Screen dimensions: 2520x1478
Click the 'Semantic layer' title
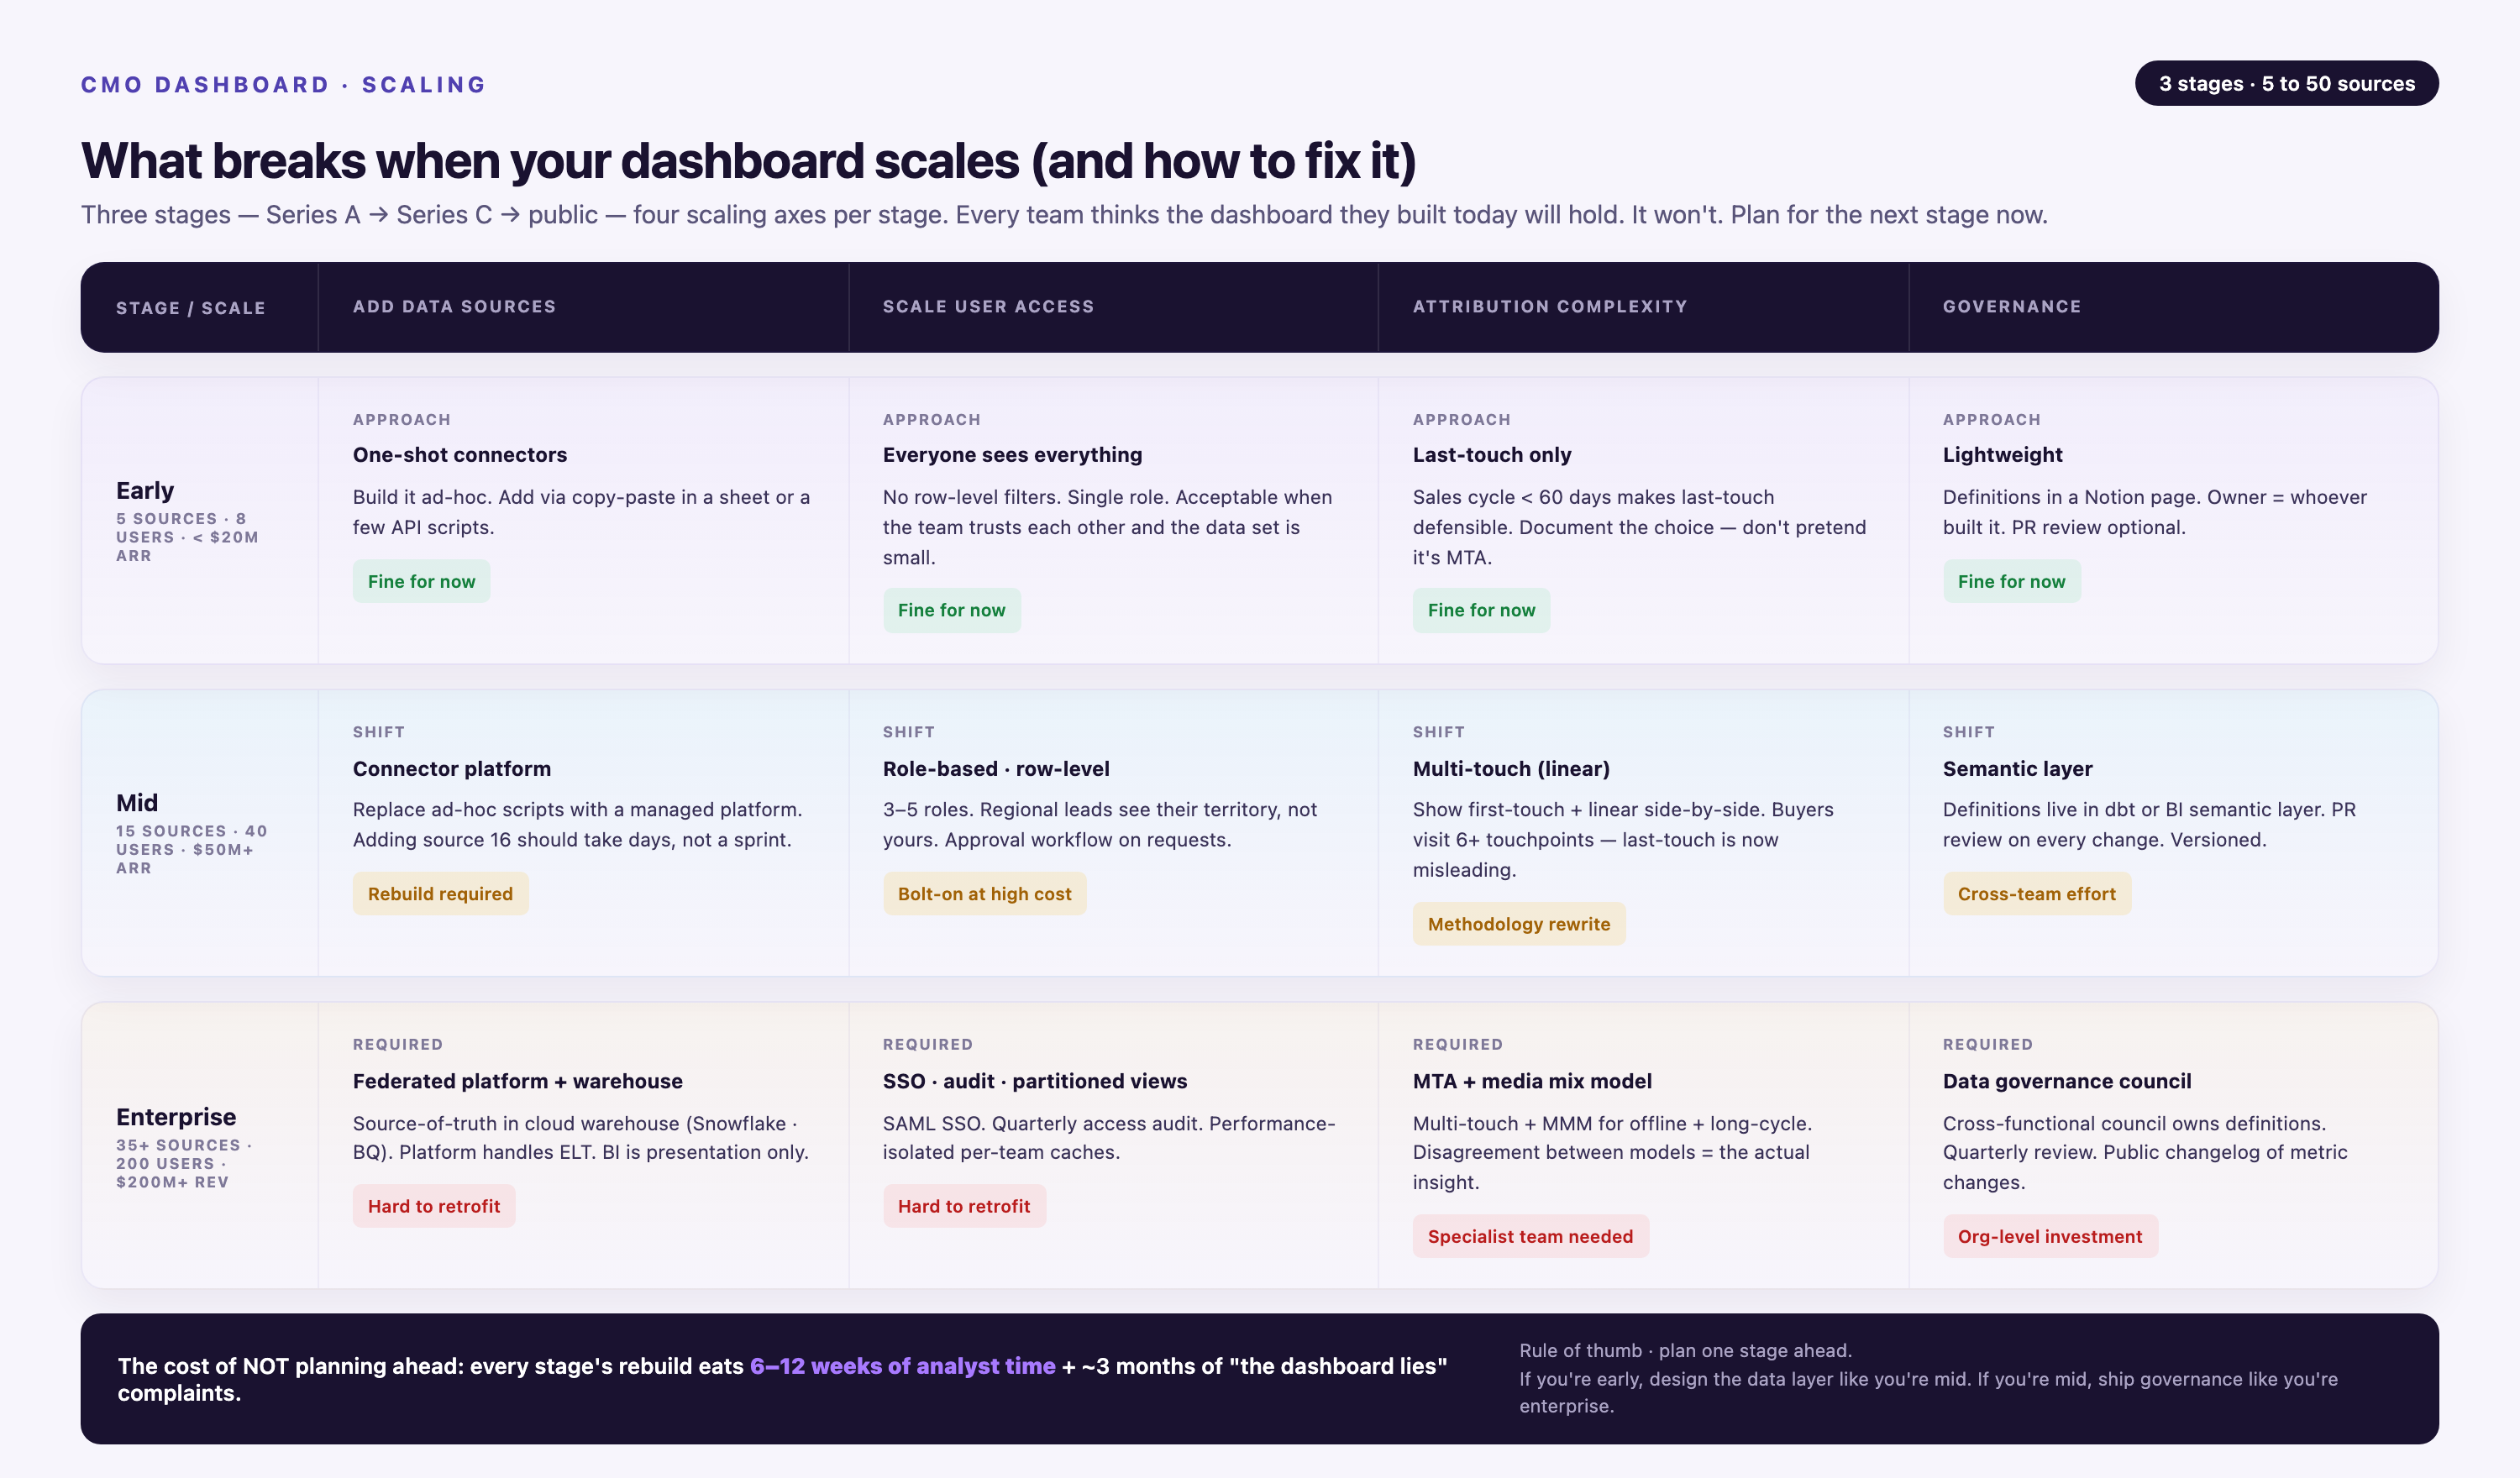(x=2017, y=769)
